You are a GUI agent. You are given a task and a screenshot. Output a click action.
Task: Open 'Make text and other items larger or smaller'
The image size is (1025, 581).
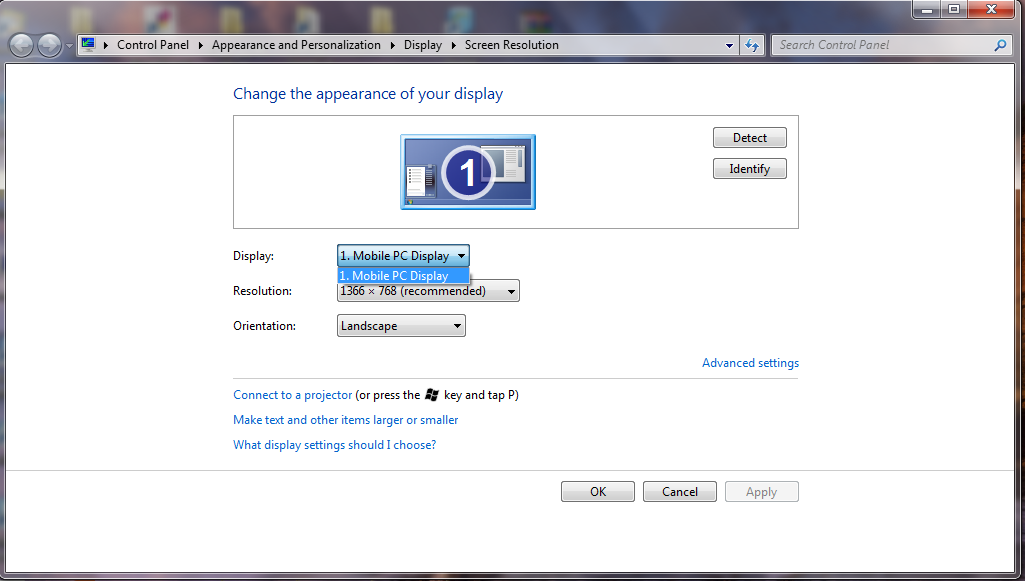pos(345,420)
